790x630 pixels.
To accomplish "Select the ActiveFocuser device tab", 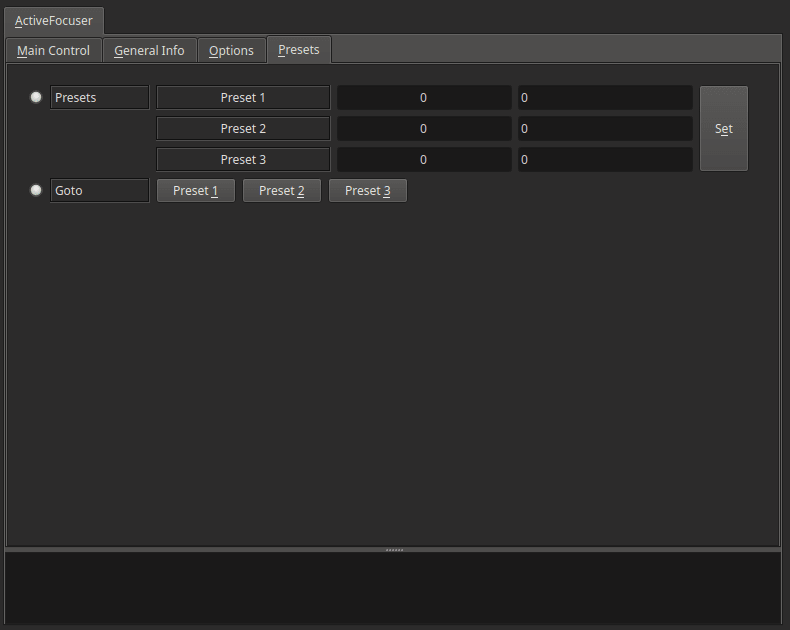I will click(54, 21).
